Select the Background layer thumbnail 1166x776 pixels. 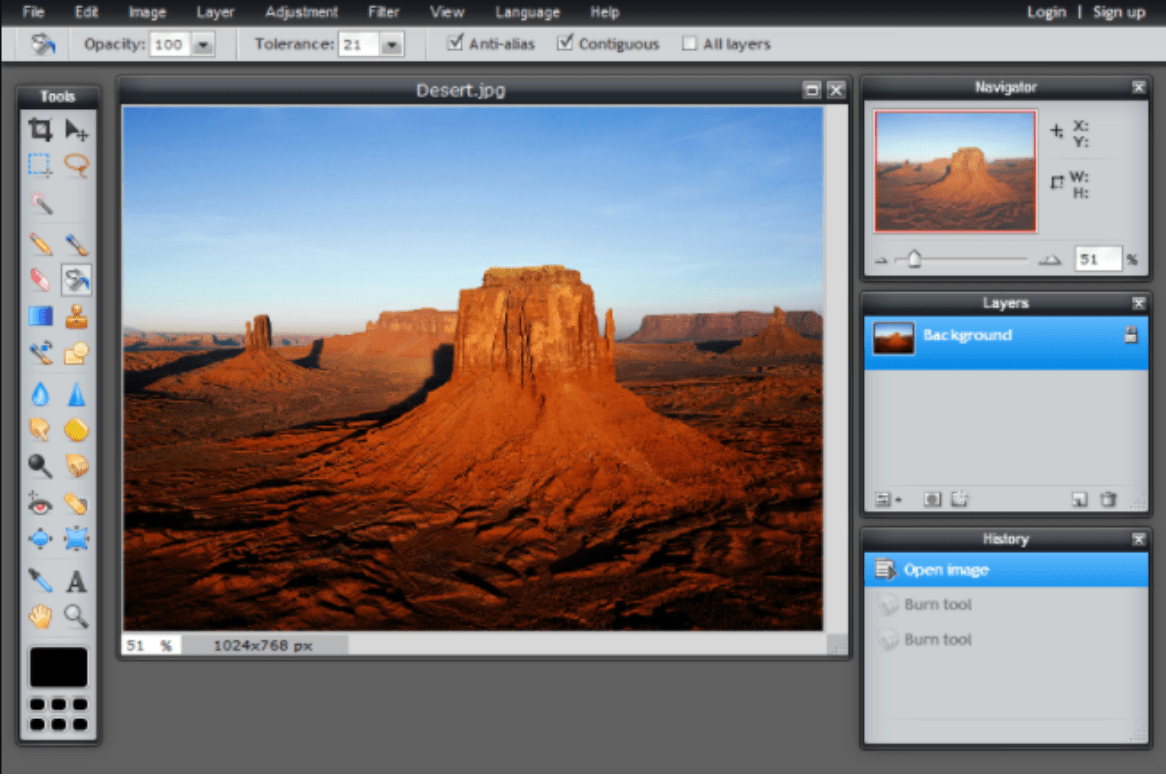click(x=893, y=338)
